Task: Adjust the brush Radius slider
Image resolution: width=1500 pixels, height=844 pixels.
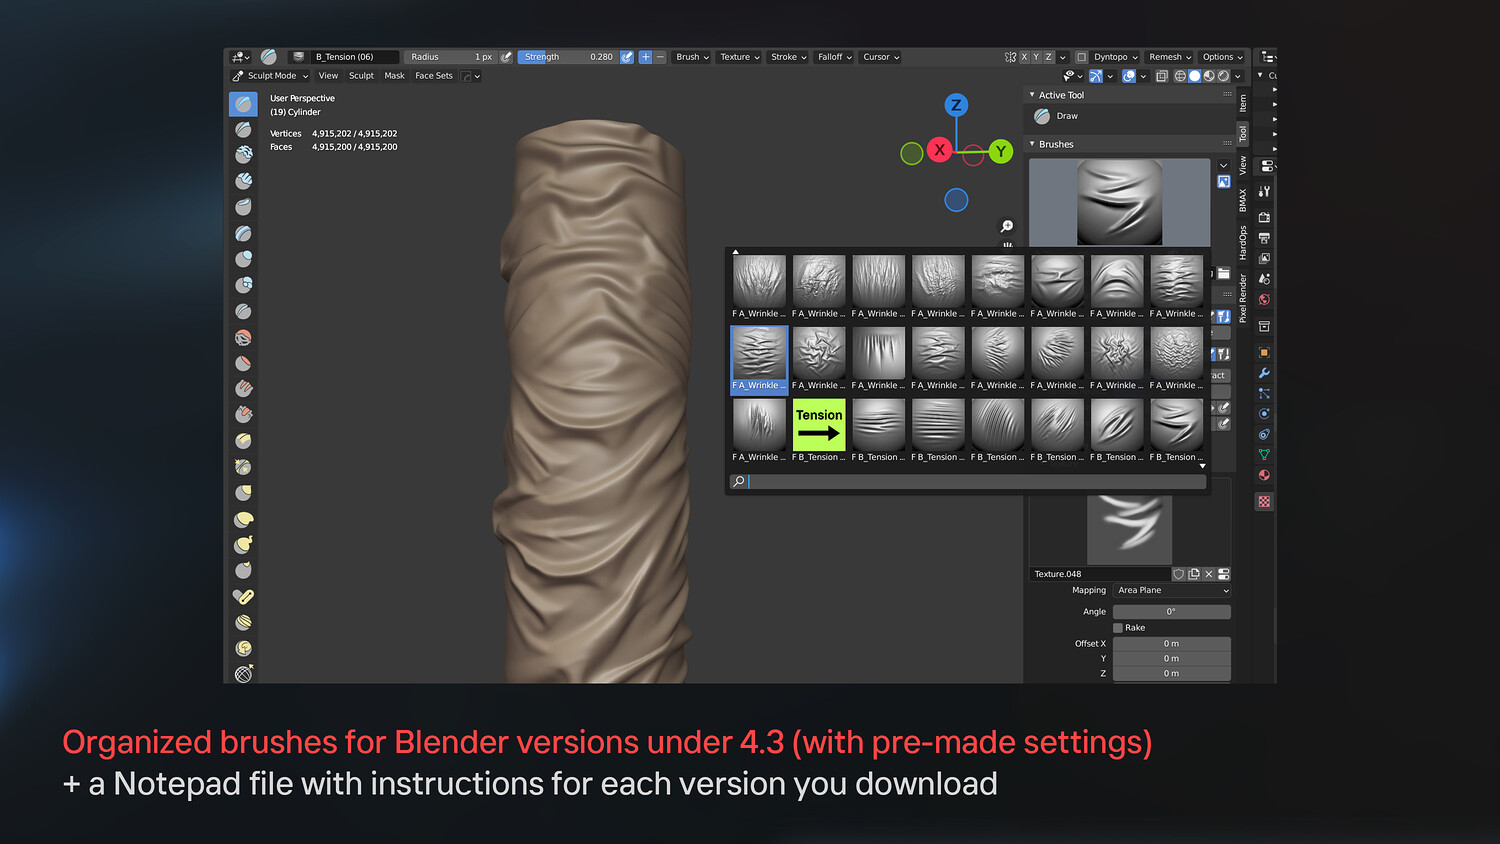Action: click(x=451, y=57)
